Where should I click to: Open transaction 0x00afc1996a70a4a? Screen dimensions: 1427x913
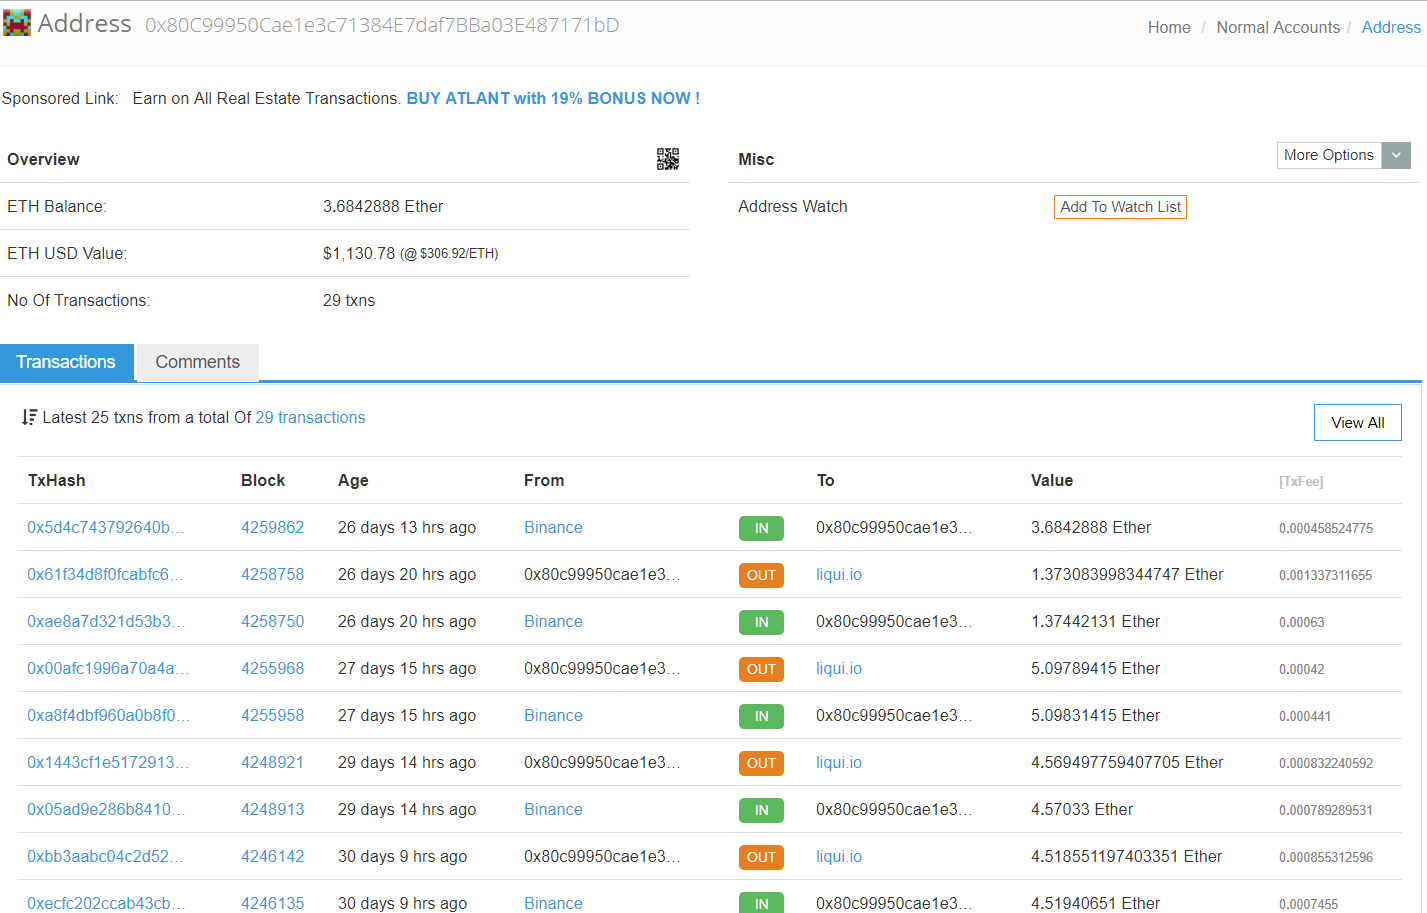tap(108, 668)
